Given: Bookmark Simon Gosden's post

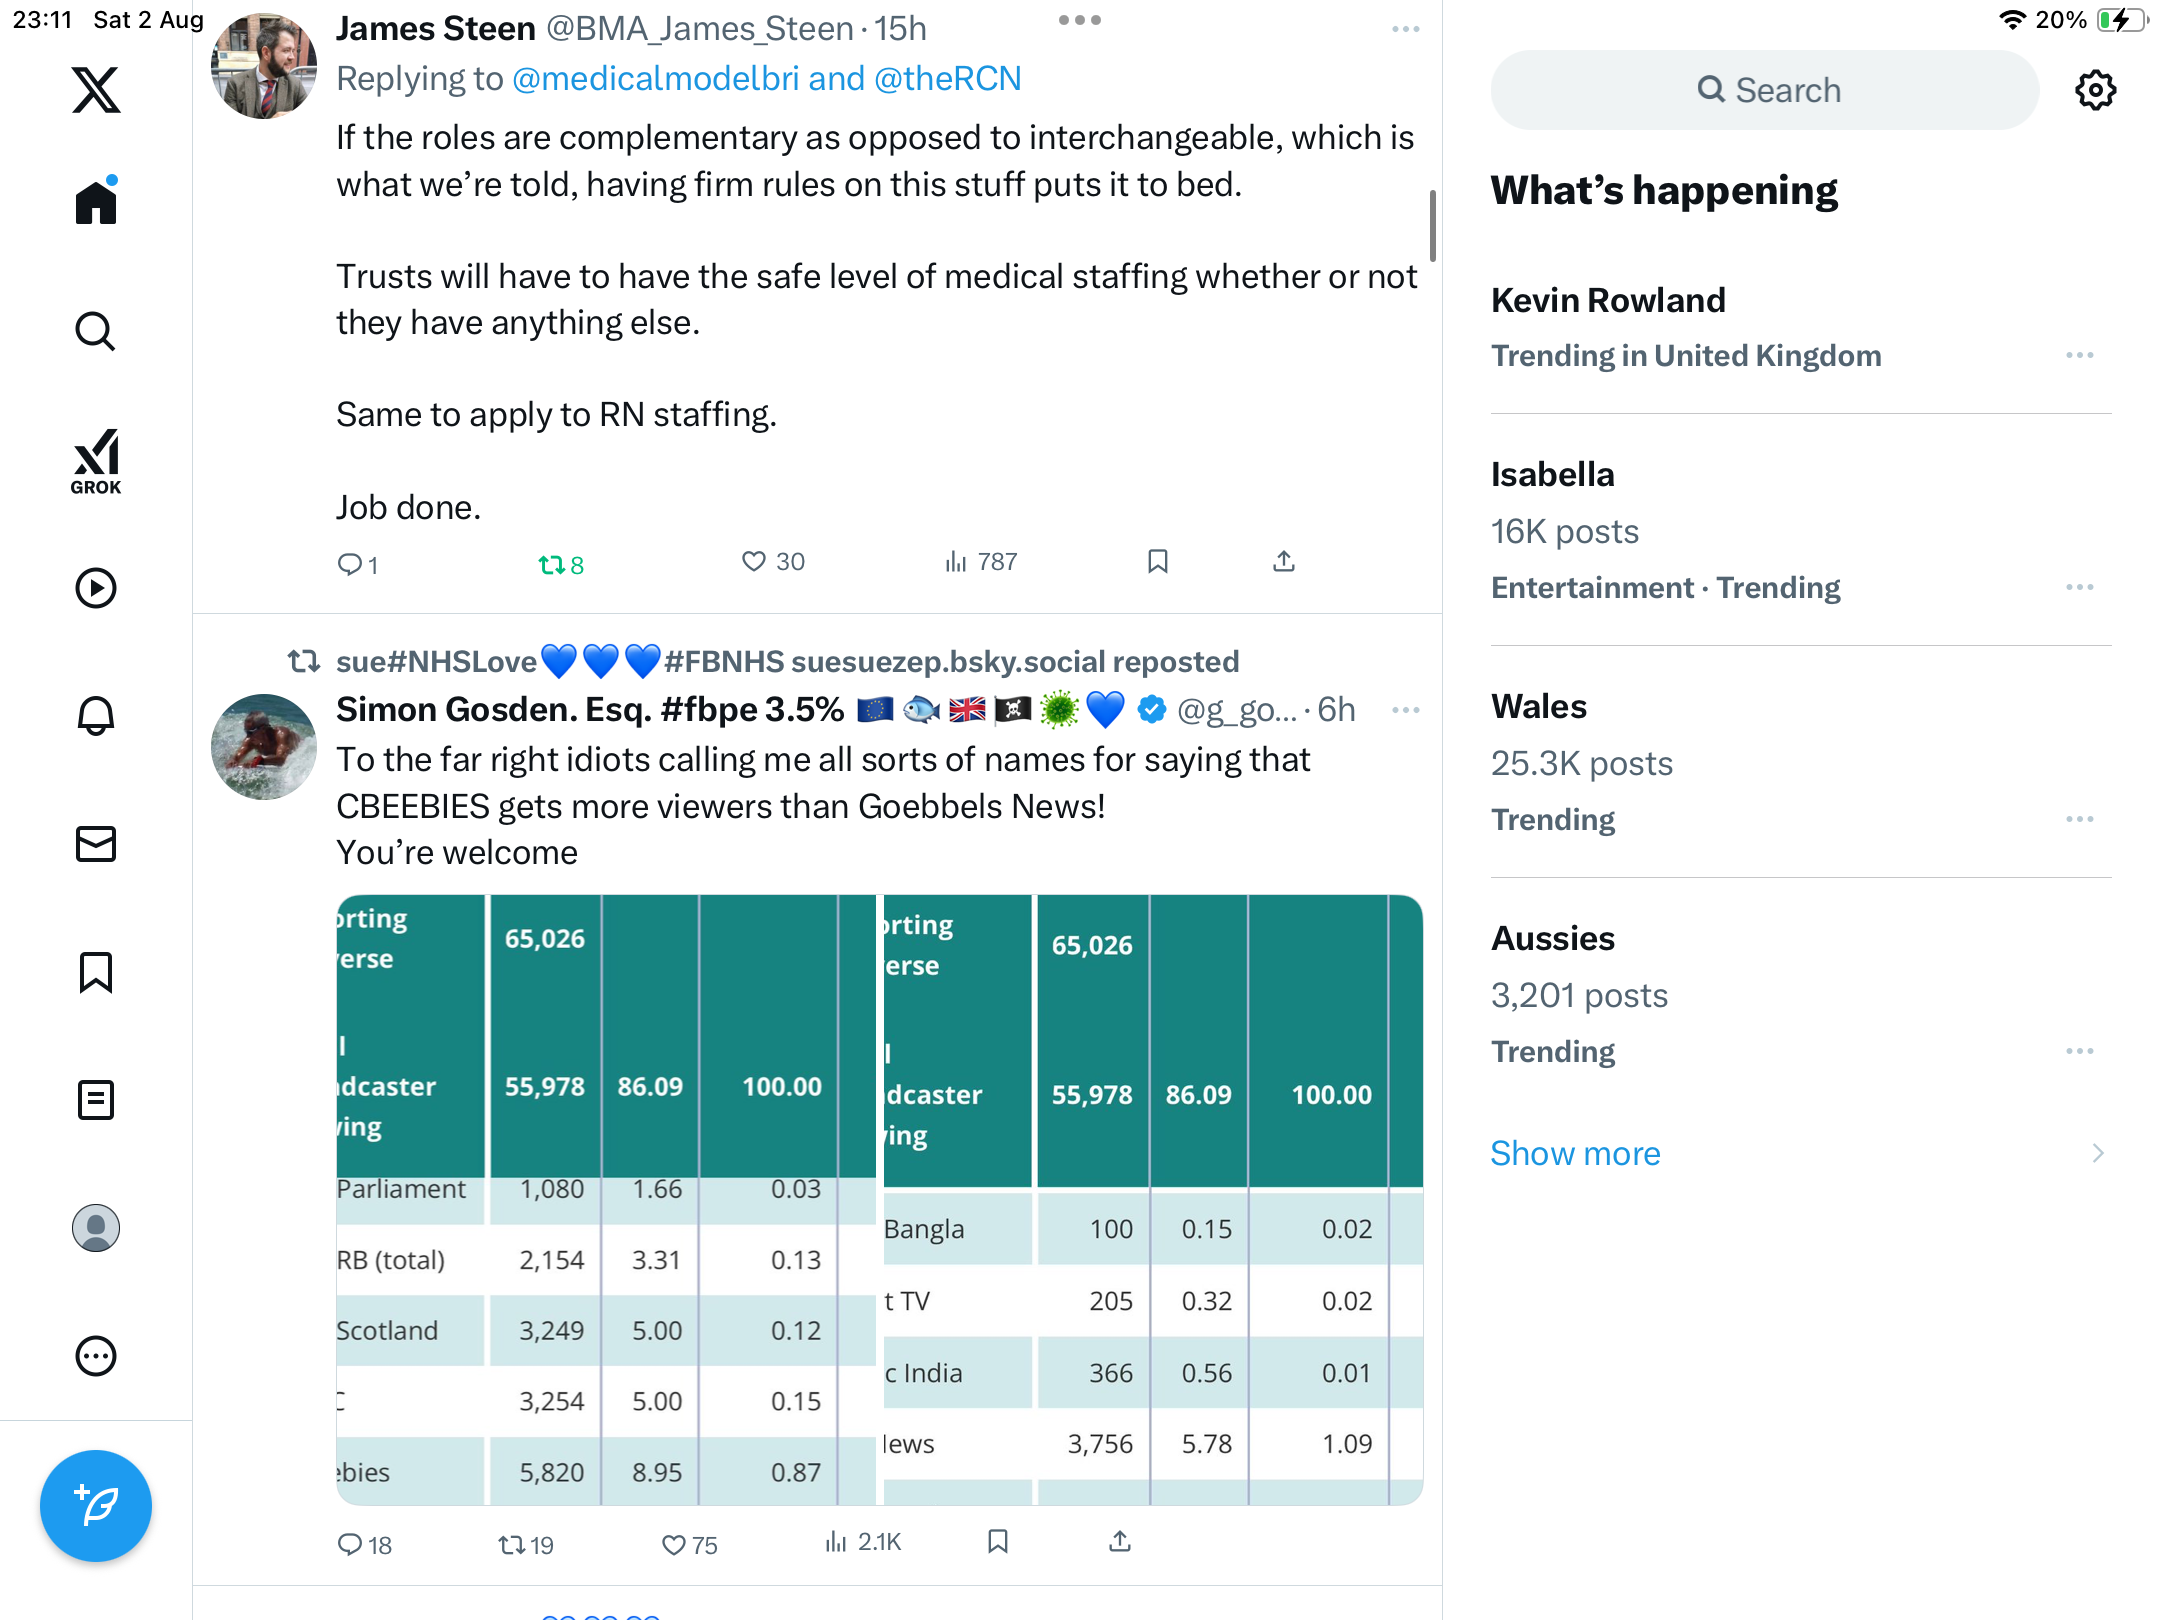Looking at the screenshot, I should (x=997, y=1542).
